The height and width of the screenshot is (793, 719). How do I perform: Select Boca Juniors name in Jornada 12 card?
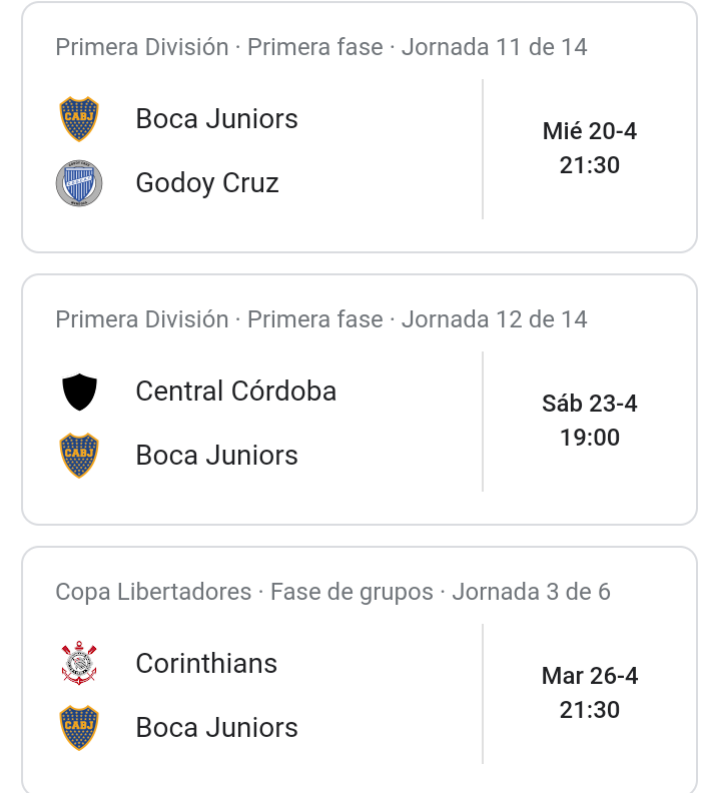click(217, 455)
